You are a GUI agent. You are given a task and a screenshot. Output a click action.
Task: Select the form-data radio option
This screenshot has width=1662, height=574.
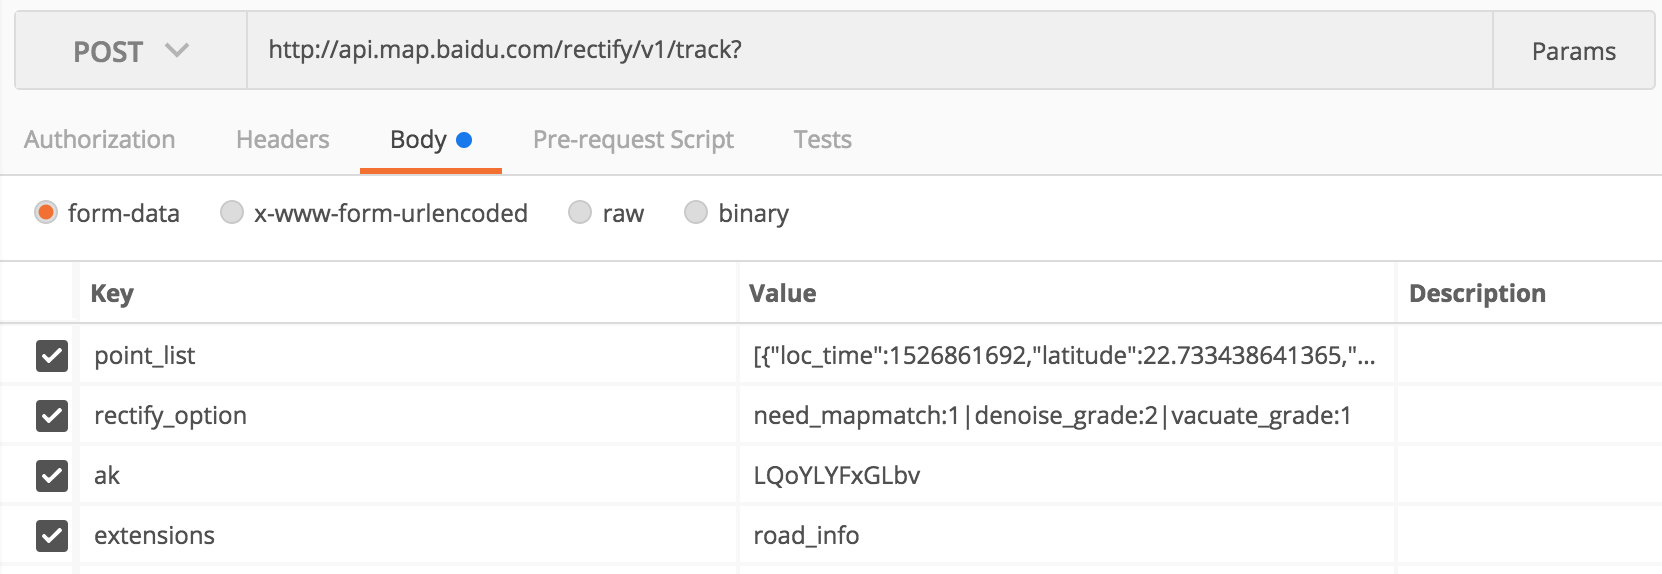click(46, 213)
